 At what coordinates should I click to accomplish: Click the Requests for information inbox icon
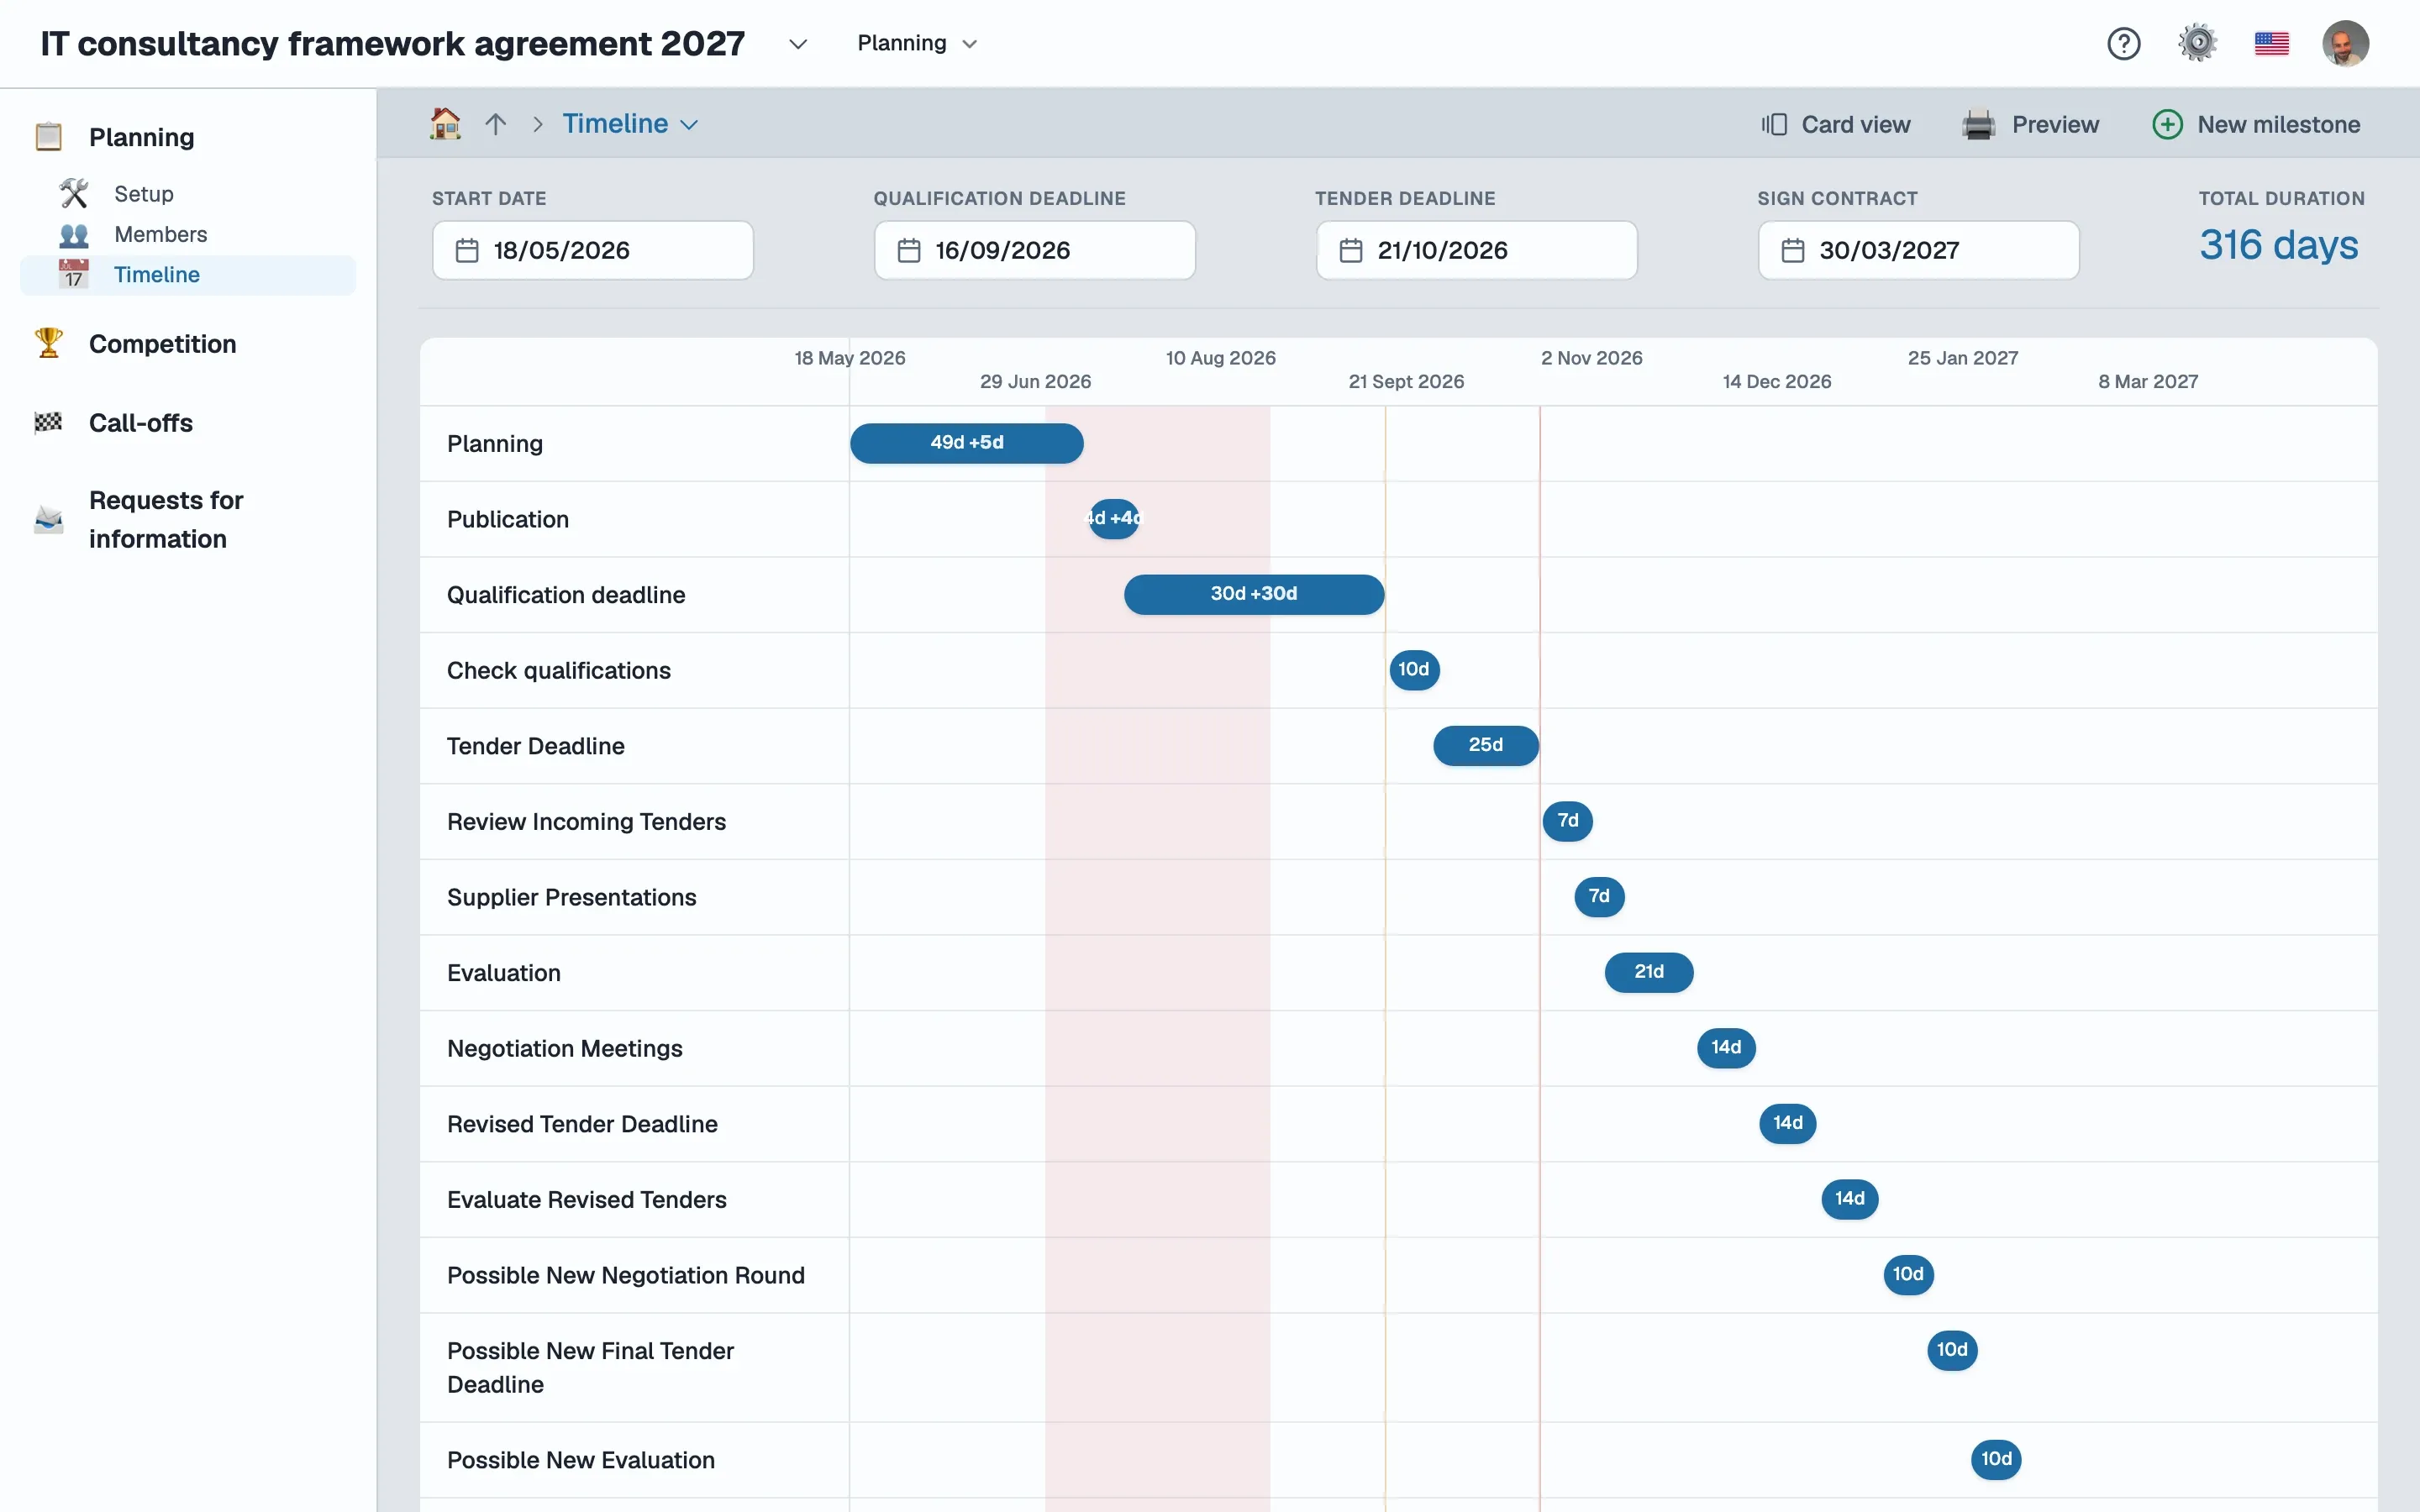(x=48, y=519)
